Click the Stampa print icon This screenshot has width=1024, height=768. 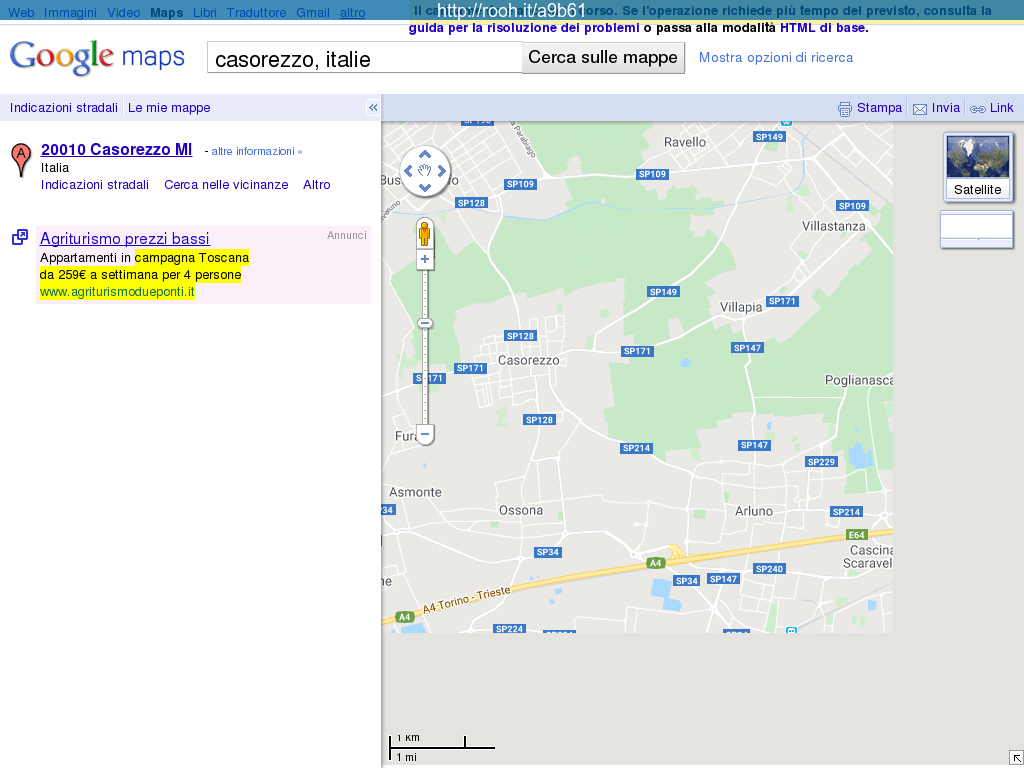coord(845,109)
